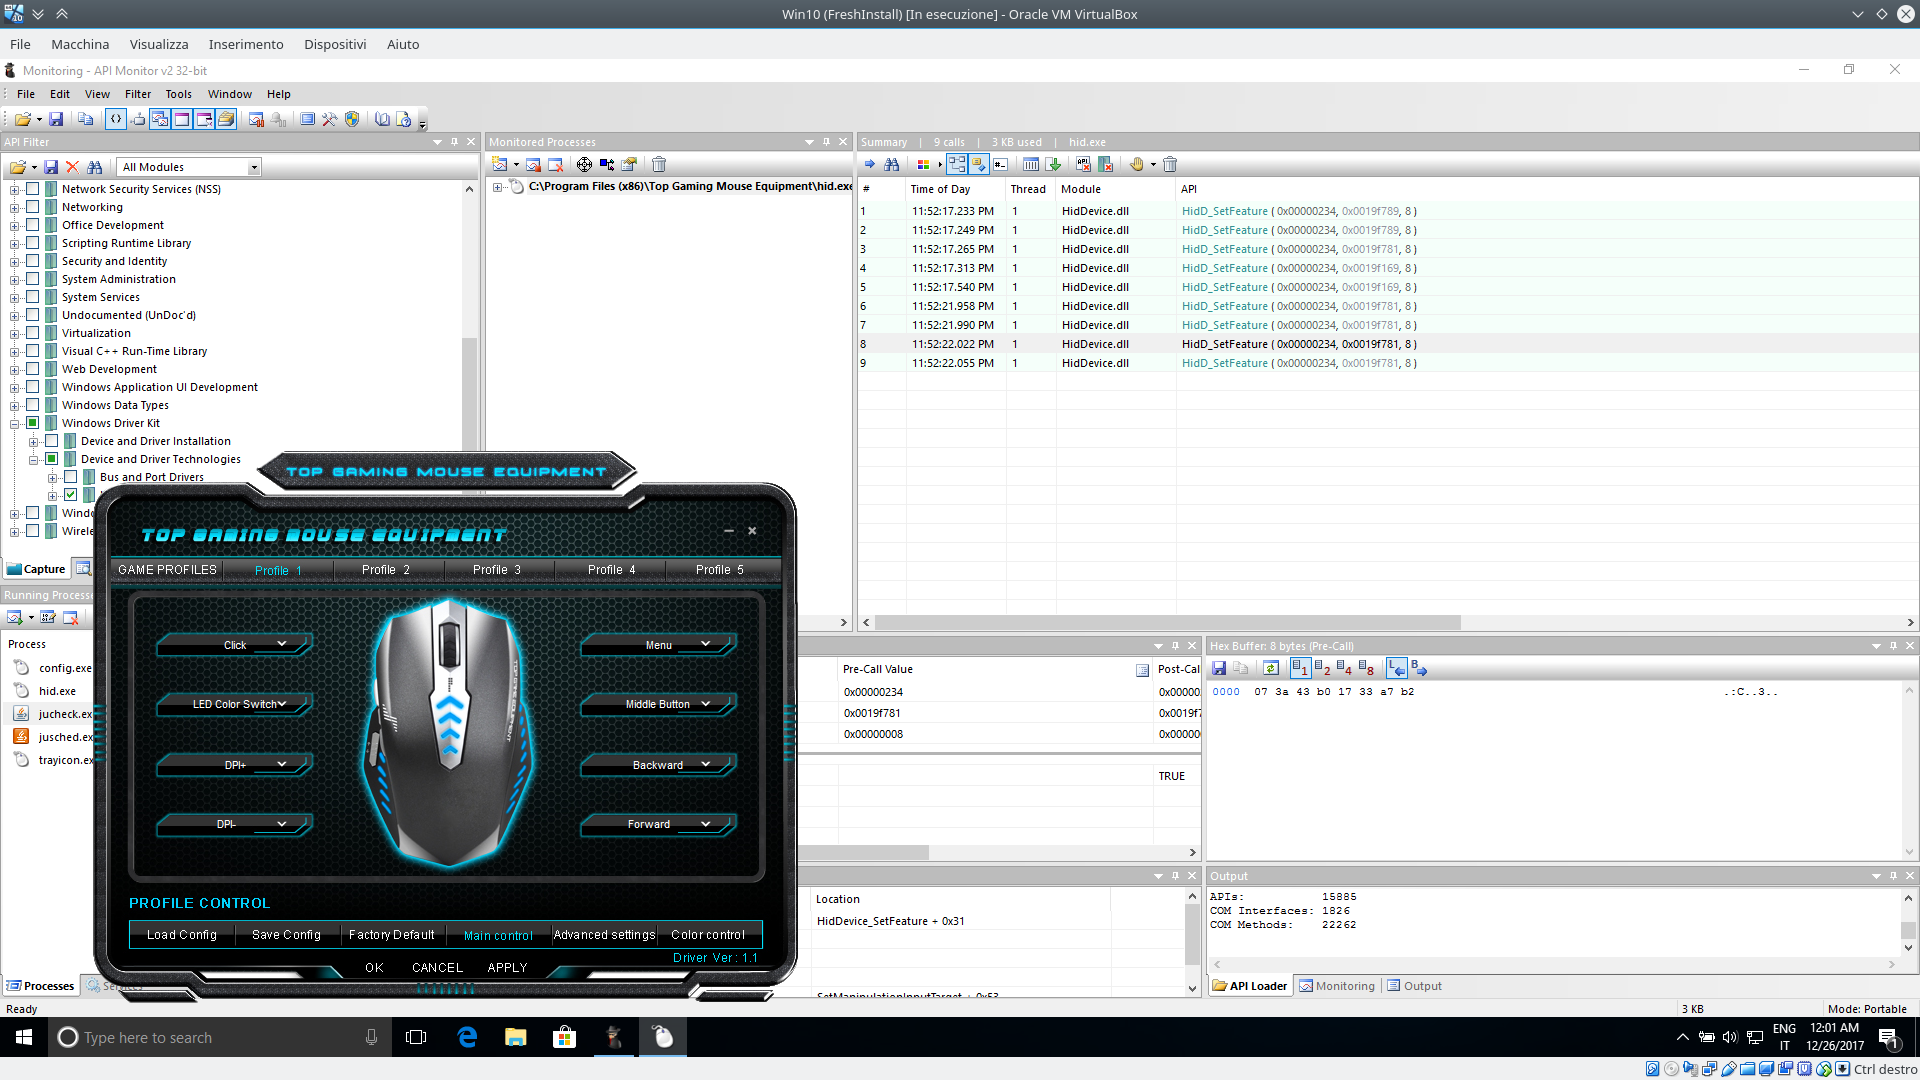
Task: Click the green arrow auto-scroll icon
Action: pos(1054,165)
